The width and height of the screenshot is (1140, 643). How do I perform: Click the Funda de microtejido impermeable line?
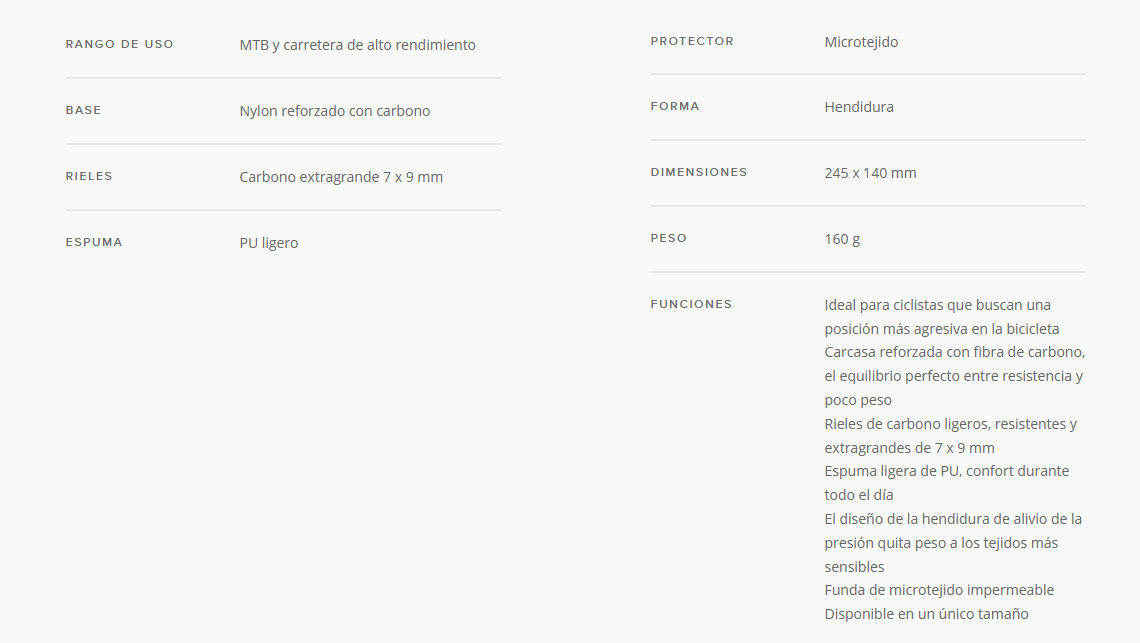point(939,590)
